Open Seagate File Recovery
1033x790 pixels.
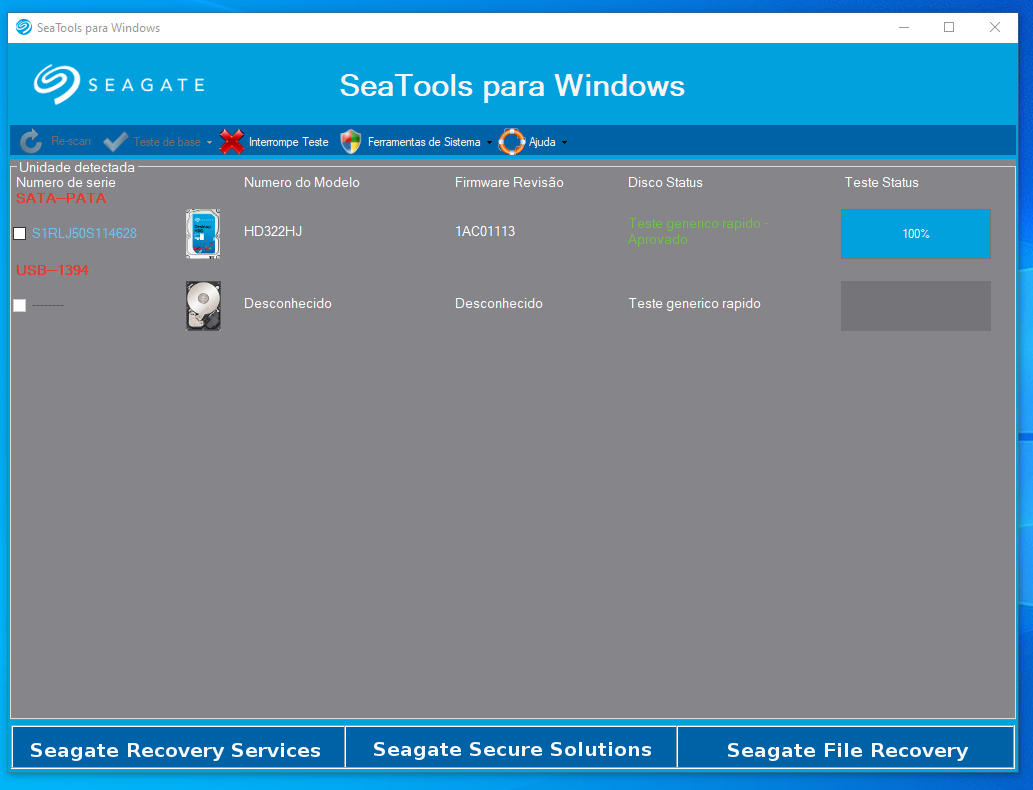(x=846, y=747)
